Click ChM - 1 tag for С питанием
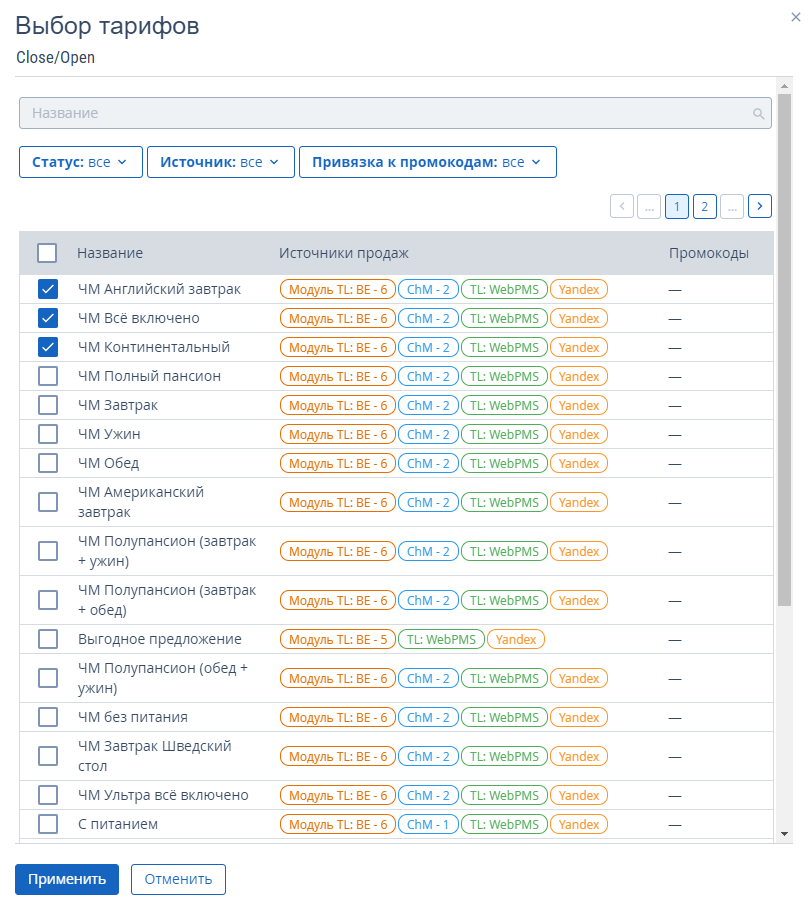 [428, 825]
